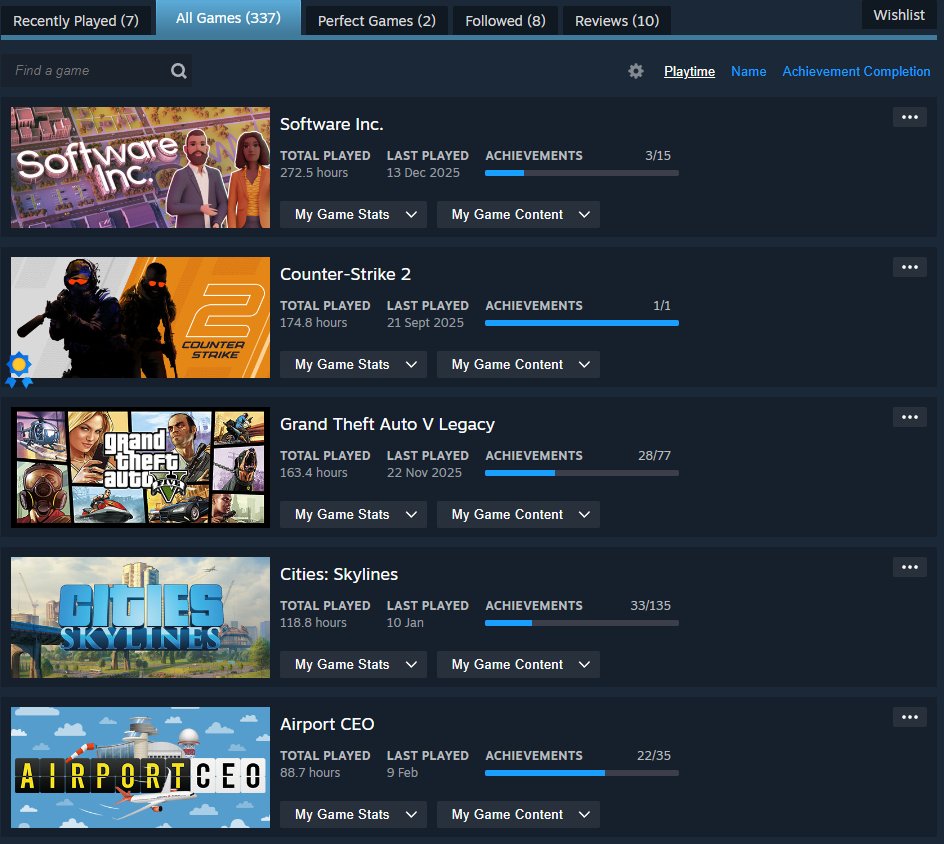Expand My Game Content for Airport CEO
Viewport: 944px width, 844px height.
tap(518, 814)
